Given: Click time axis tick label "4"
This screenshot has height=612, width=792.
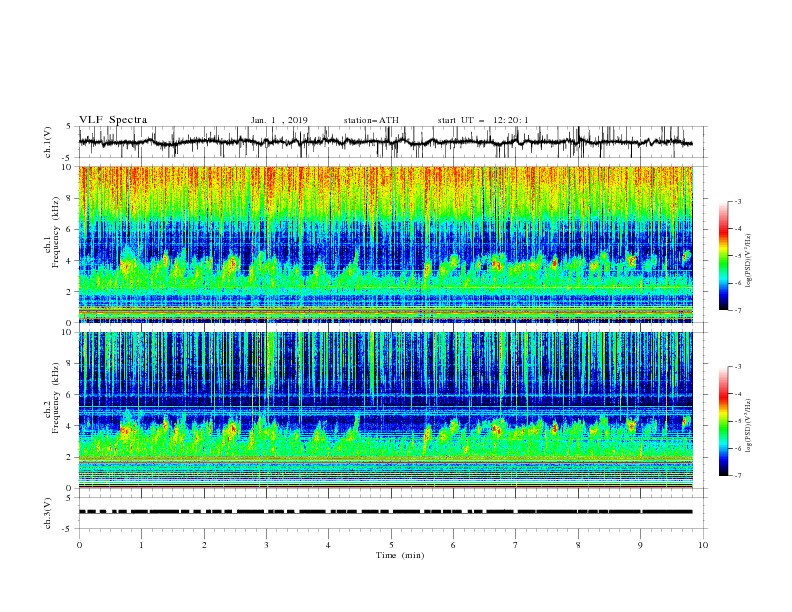Looking at the screenshot, I should point(328,545).
